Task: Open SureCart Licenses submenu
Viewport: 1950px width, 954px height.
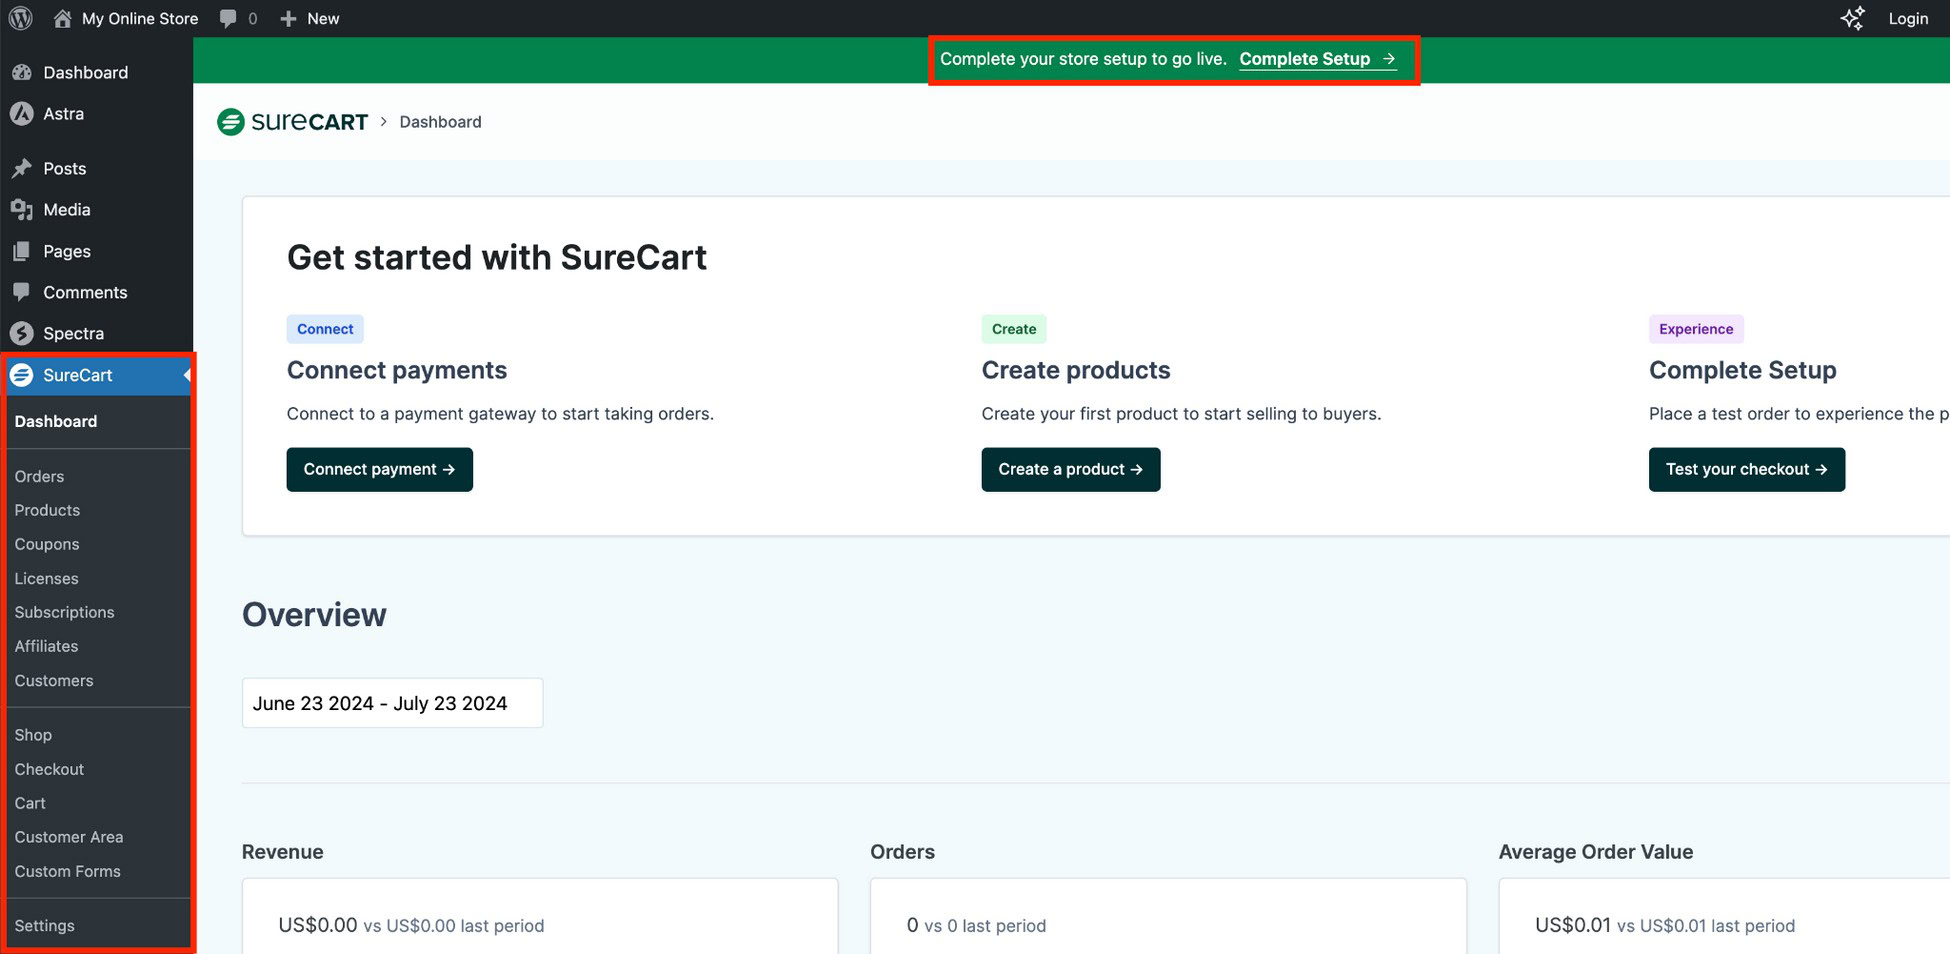Action: (x=46, y=578)
